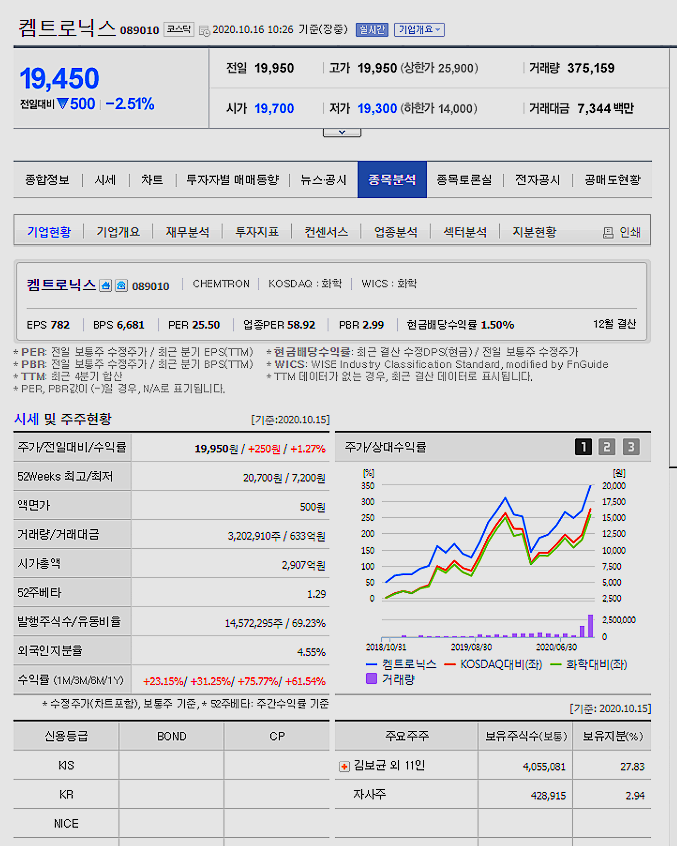The width and height of the screenshot is (677, 846).
Task: Click the PER 25.50 value
Action: click(206, 325)
